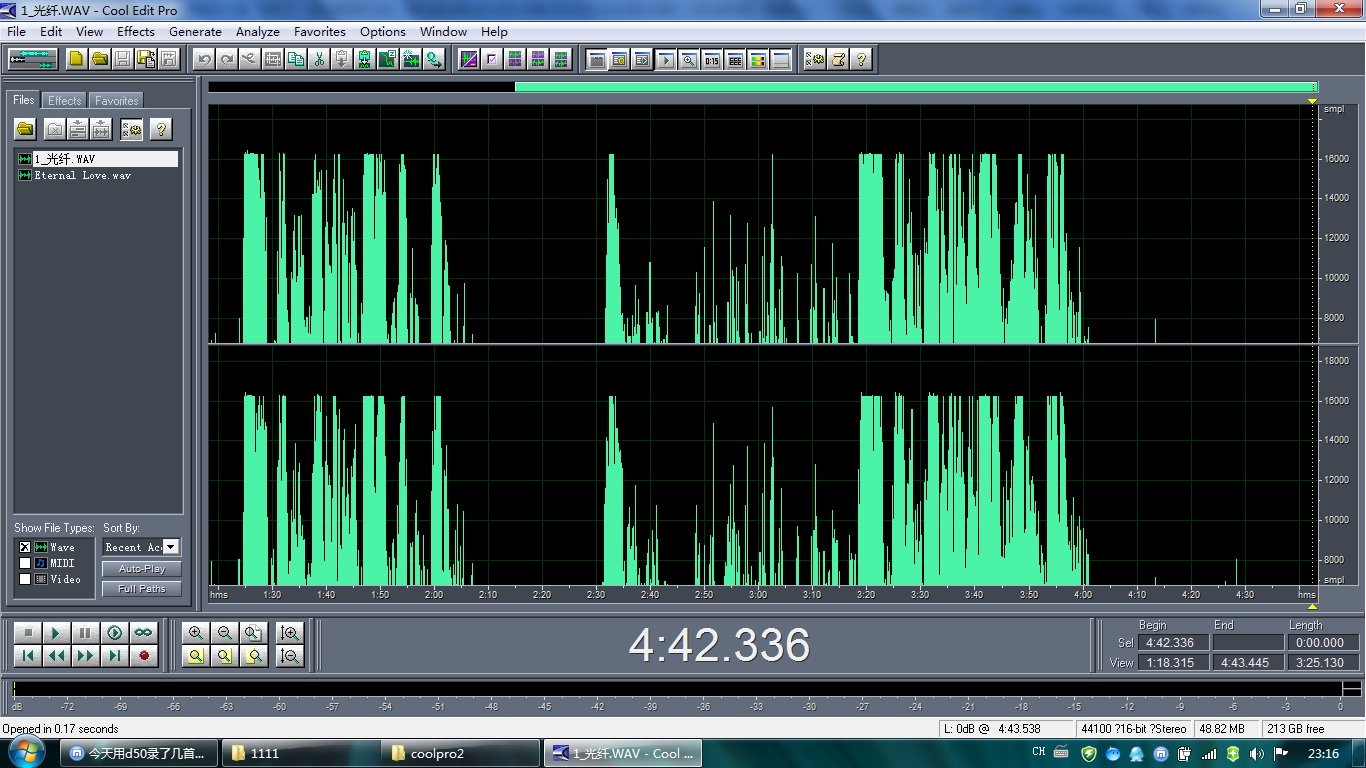This screenshot has width=1366, height=768.
Task: Open the Options menu
Action: coord(383,32)
